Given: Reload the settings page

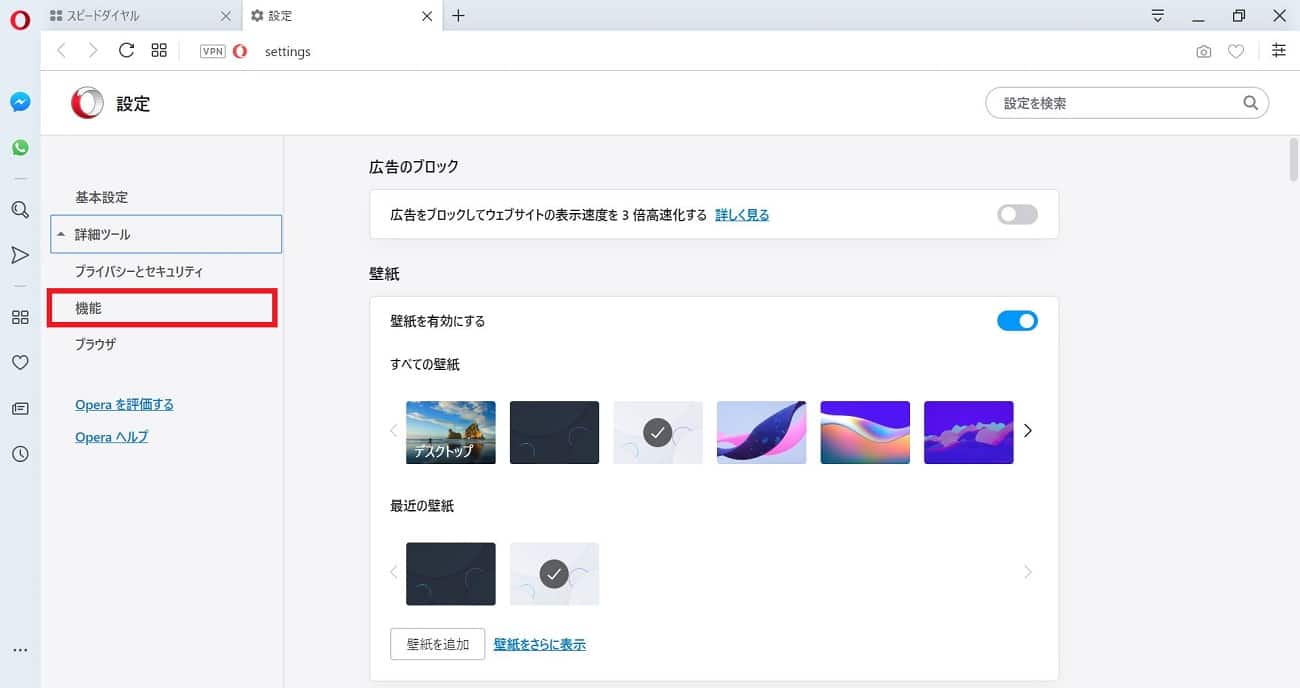Looking at the screenshot, I should (x=126, y=51).
